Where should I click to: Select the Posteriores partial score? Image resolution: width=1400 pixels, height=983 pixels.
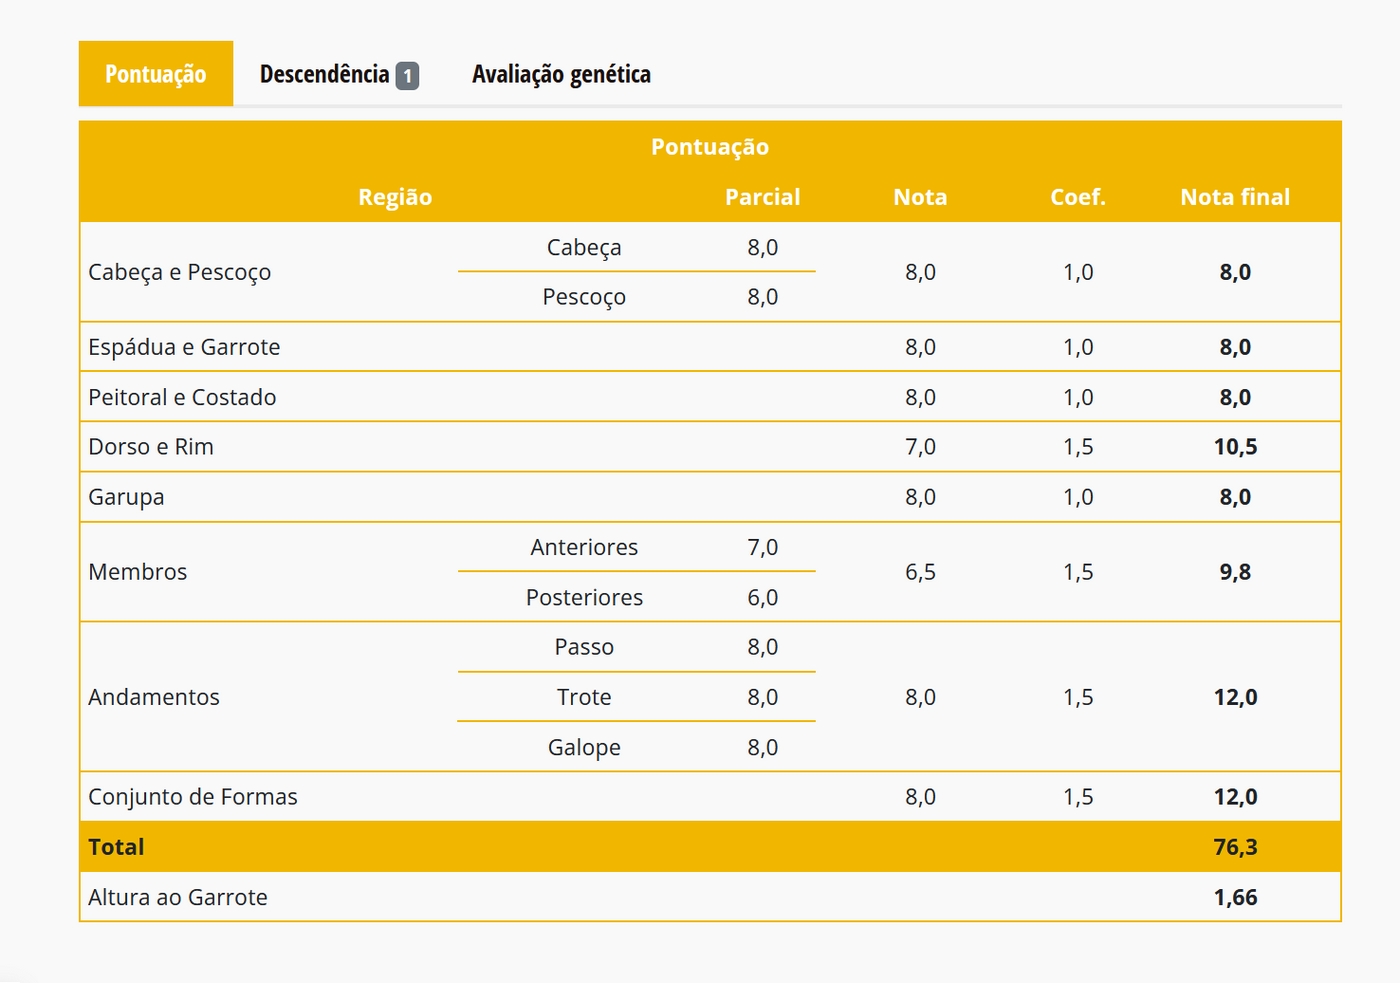(762, 597)
